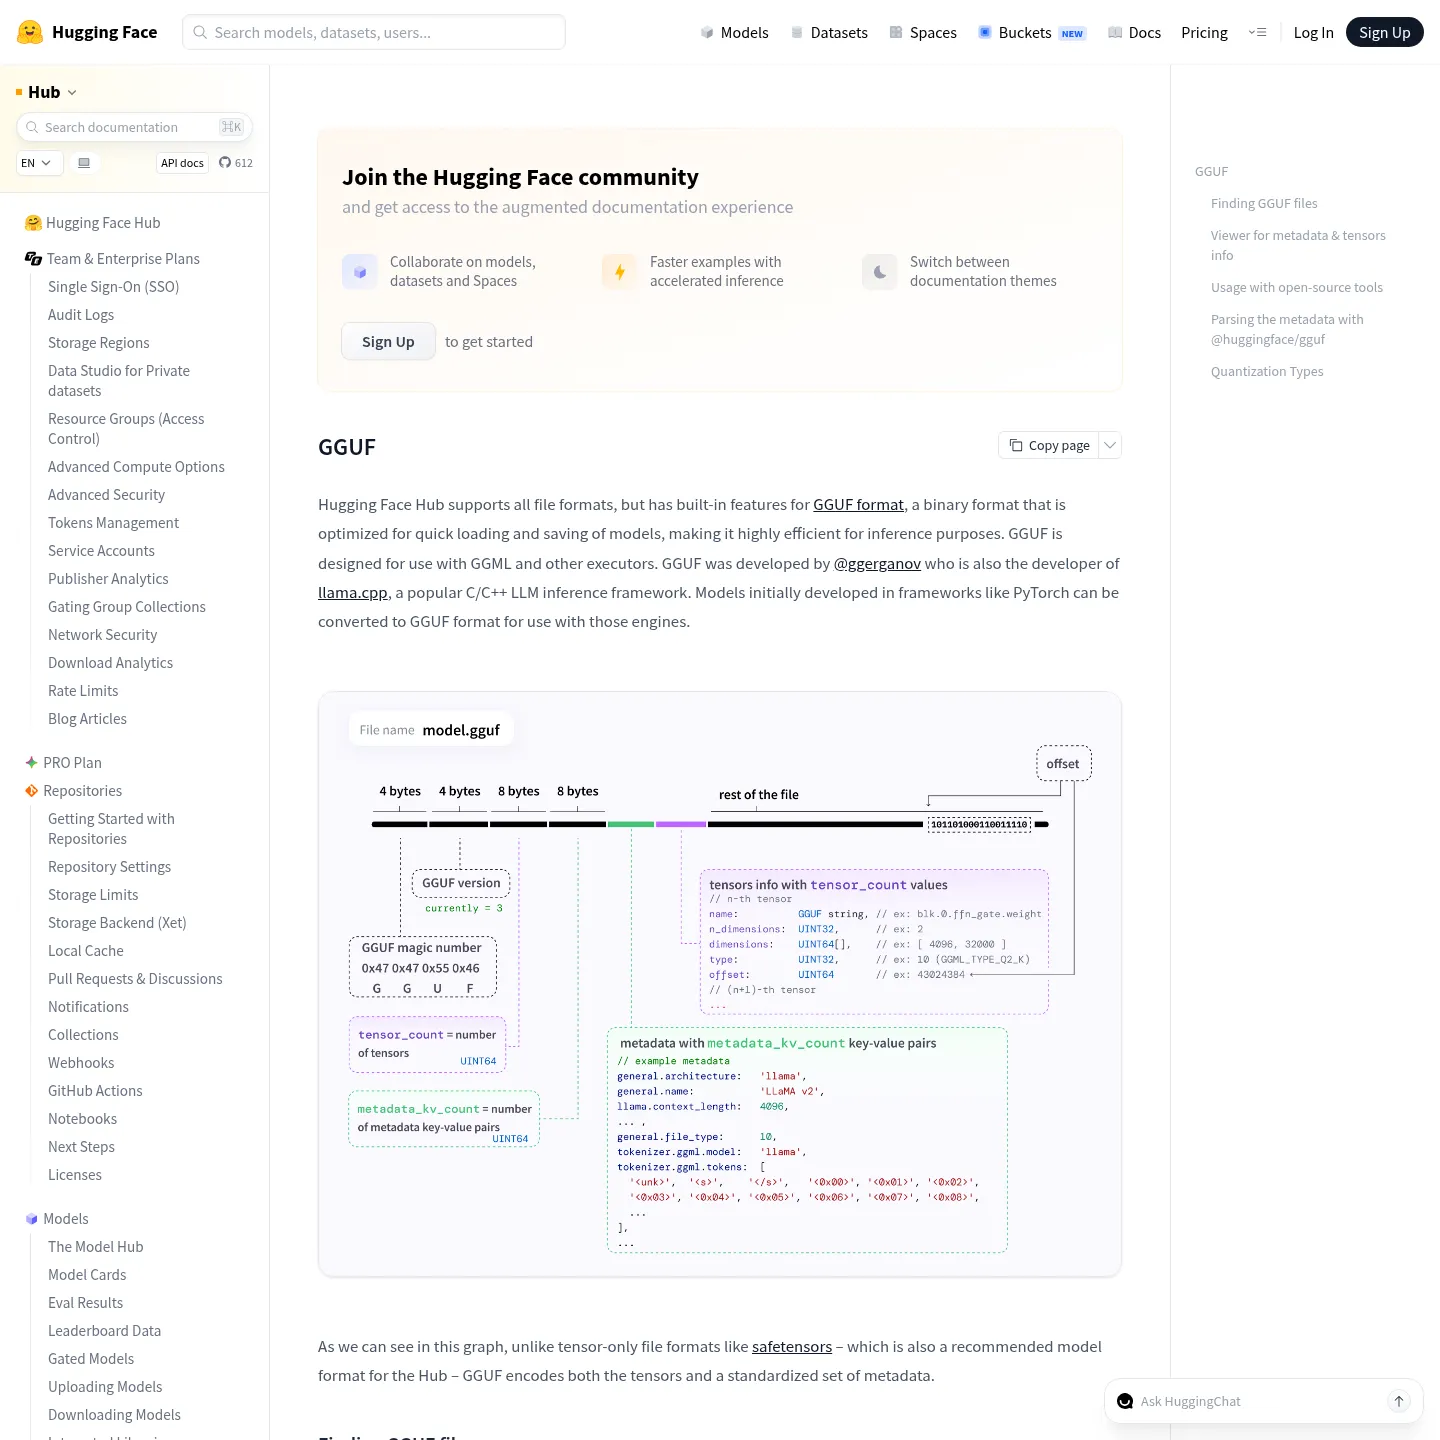Click the Repositories section icon
This screenshot has height=1440, width=1440.
[x=31, y=791]
